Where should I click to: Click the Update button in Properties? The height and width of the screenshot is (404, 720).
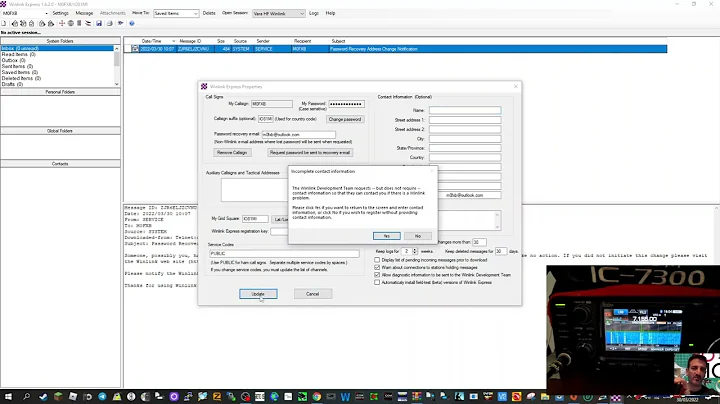[x=258, y=294]
